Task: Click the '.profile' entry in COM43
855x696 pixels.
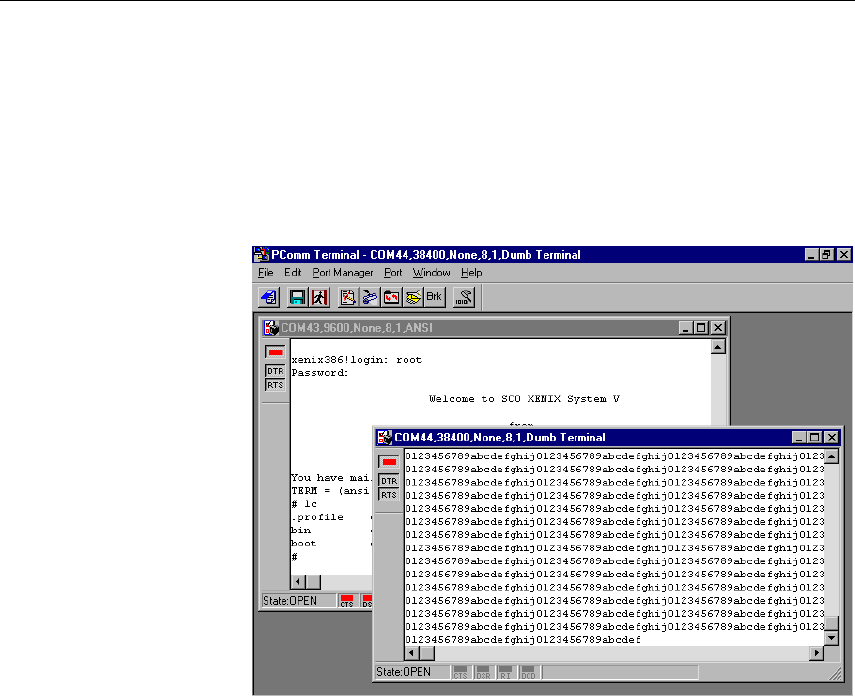Action: click(x=317, y=517)
